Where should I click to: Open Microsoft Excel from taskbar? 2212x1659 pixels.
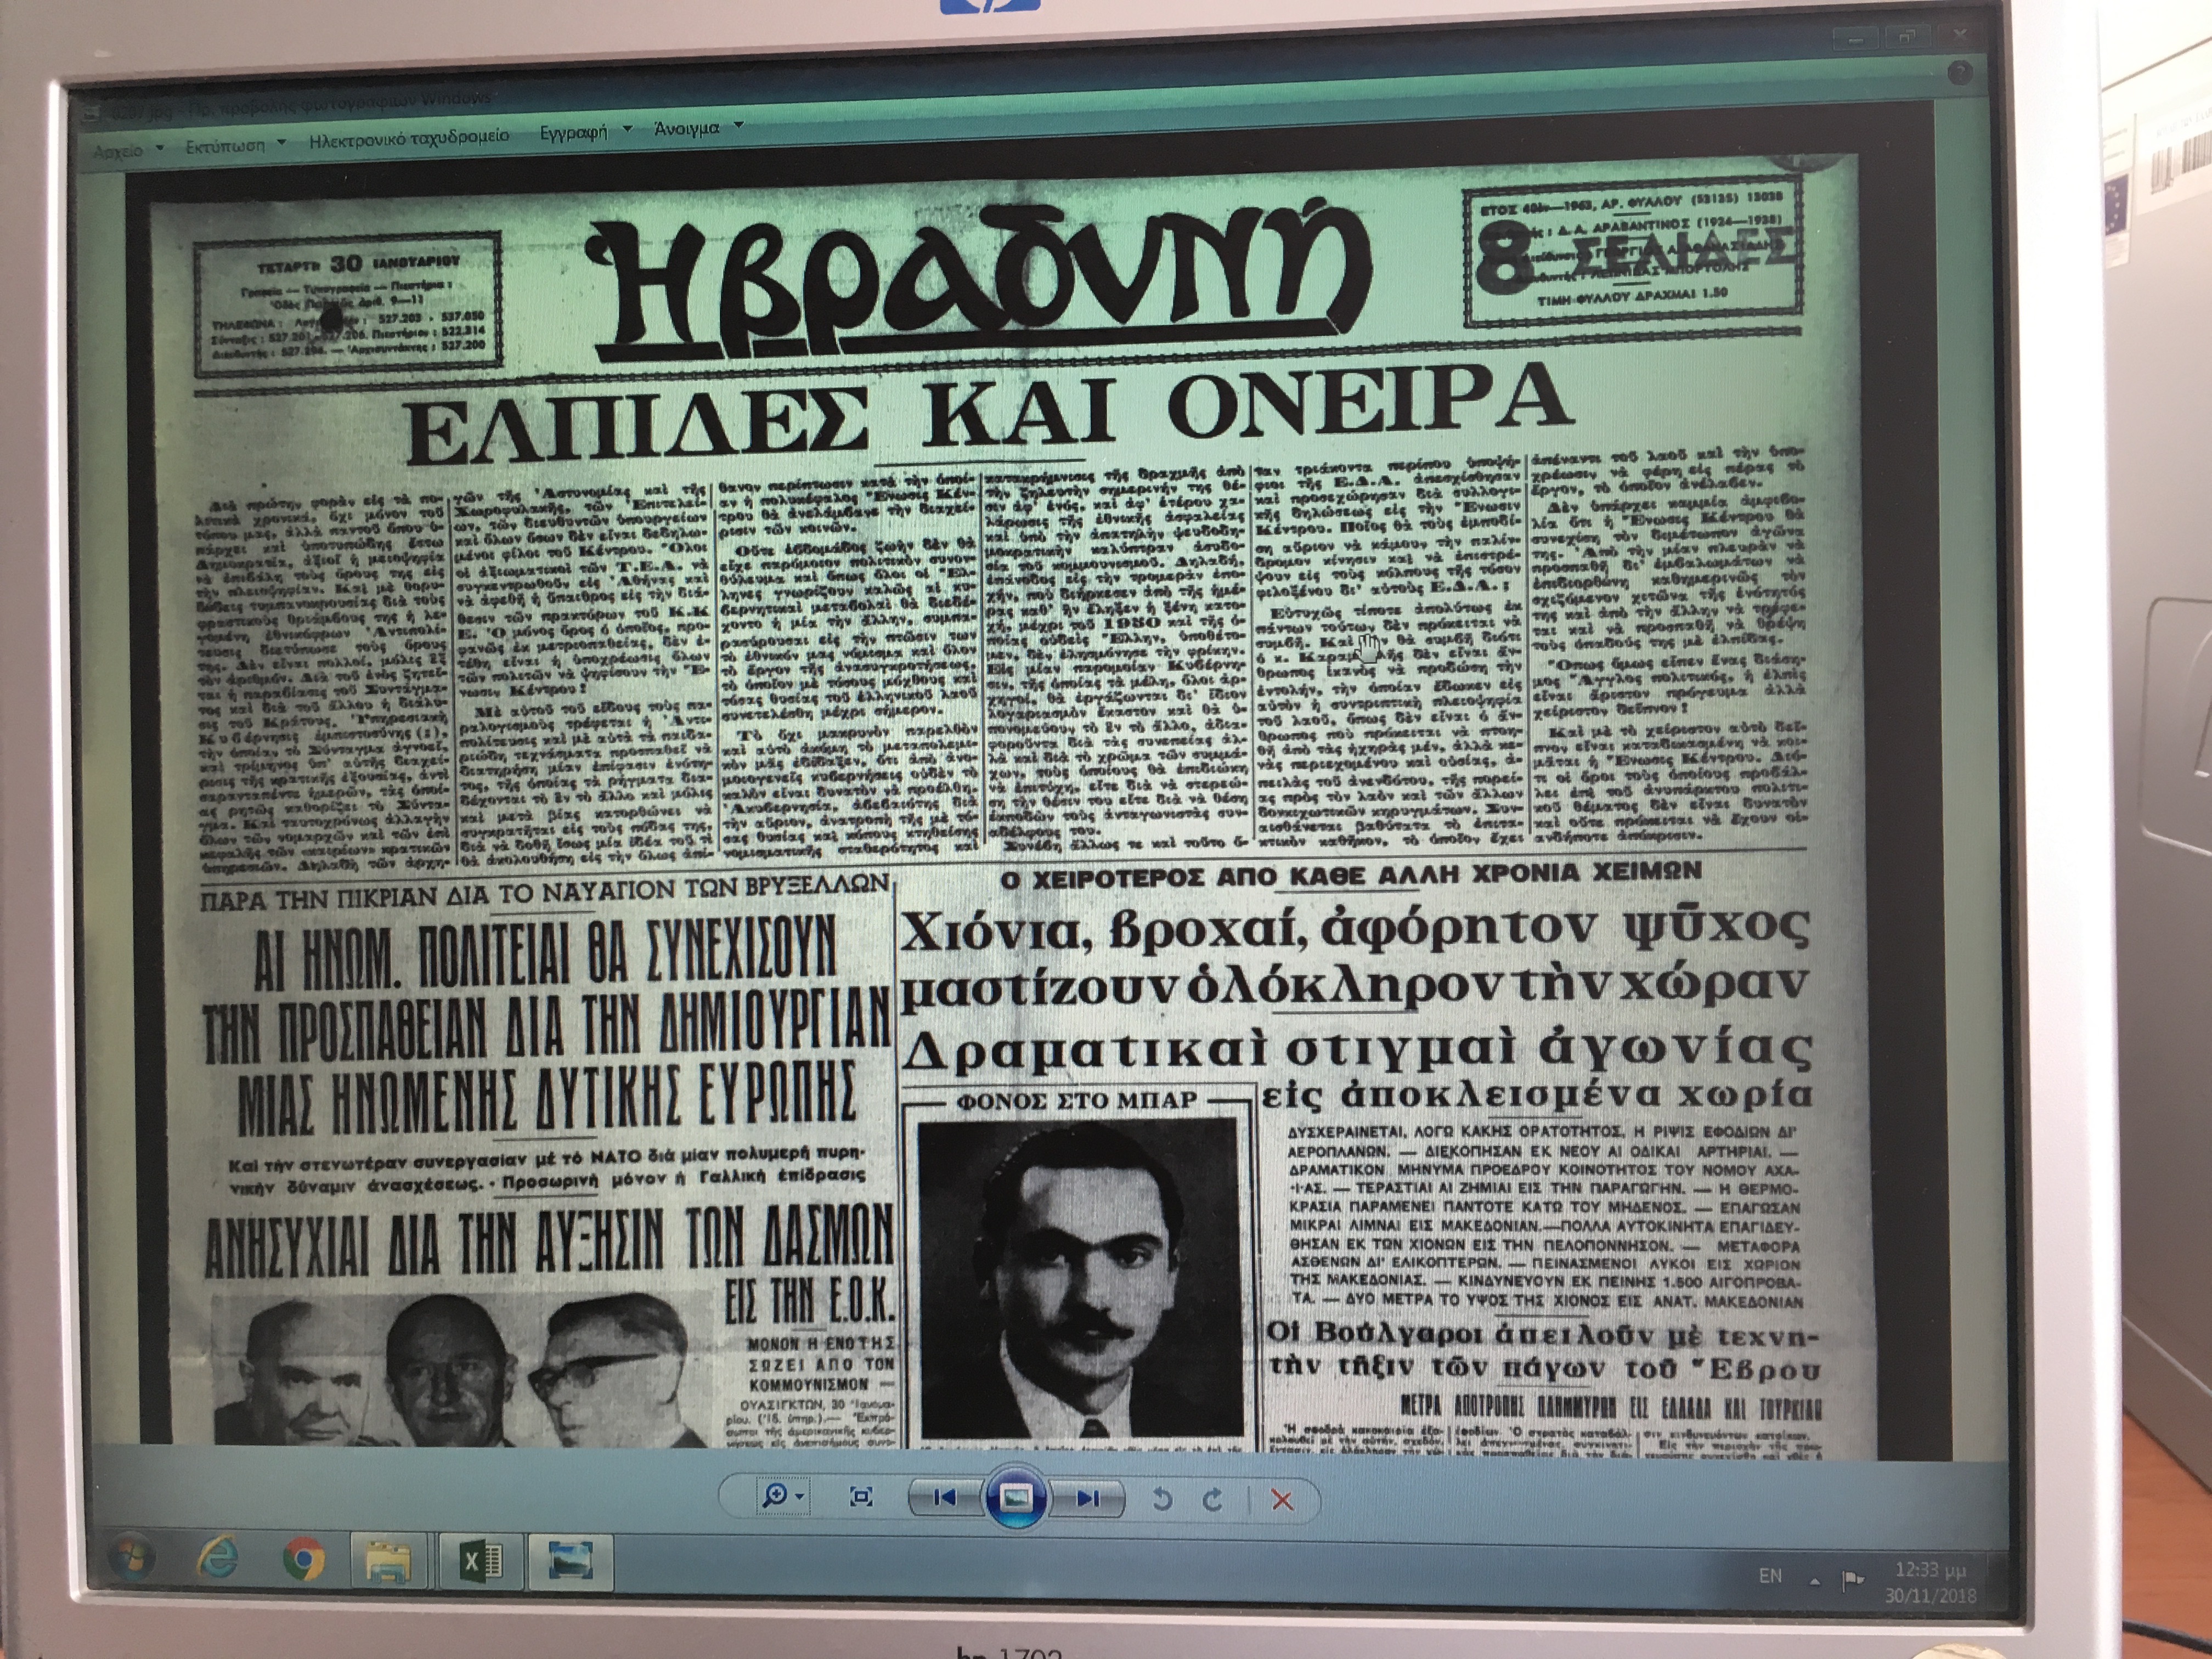(x=482, y=1561)
